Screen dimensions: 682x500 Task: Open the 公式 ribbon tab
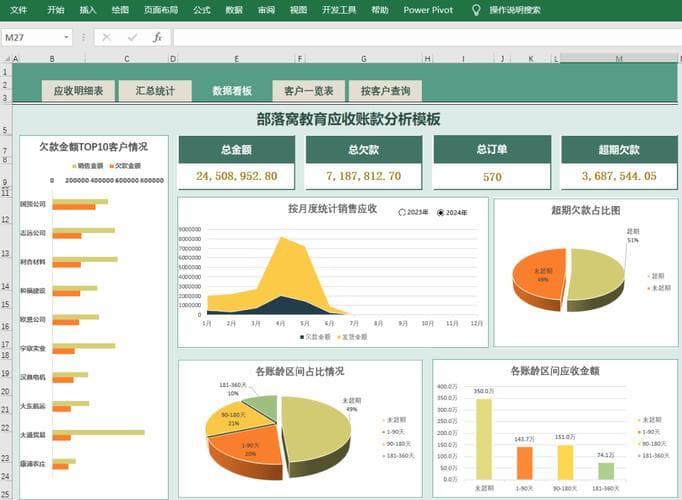(202, 10)
